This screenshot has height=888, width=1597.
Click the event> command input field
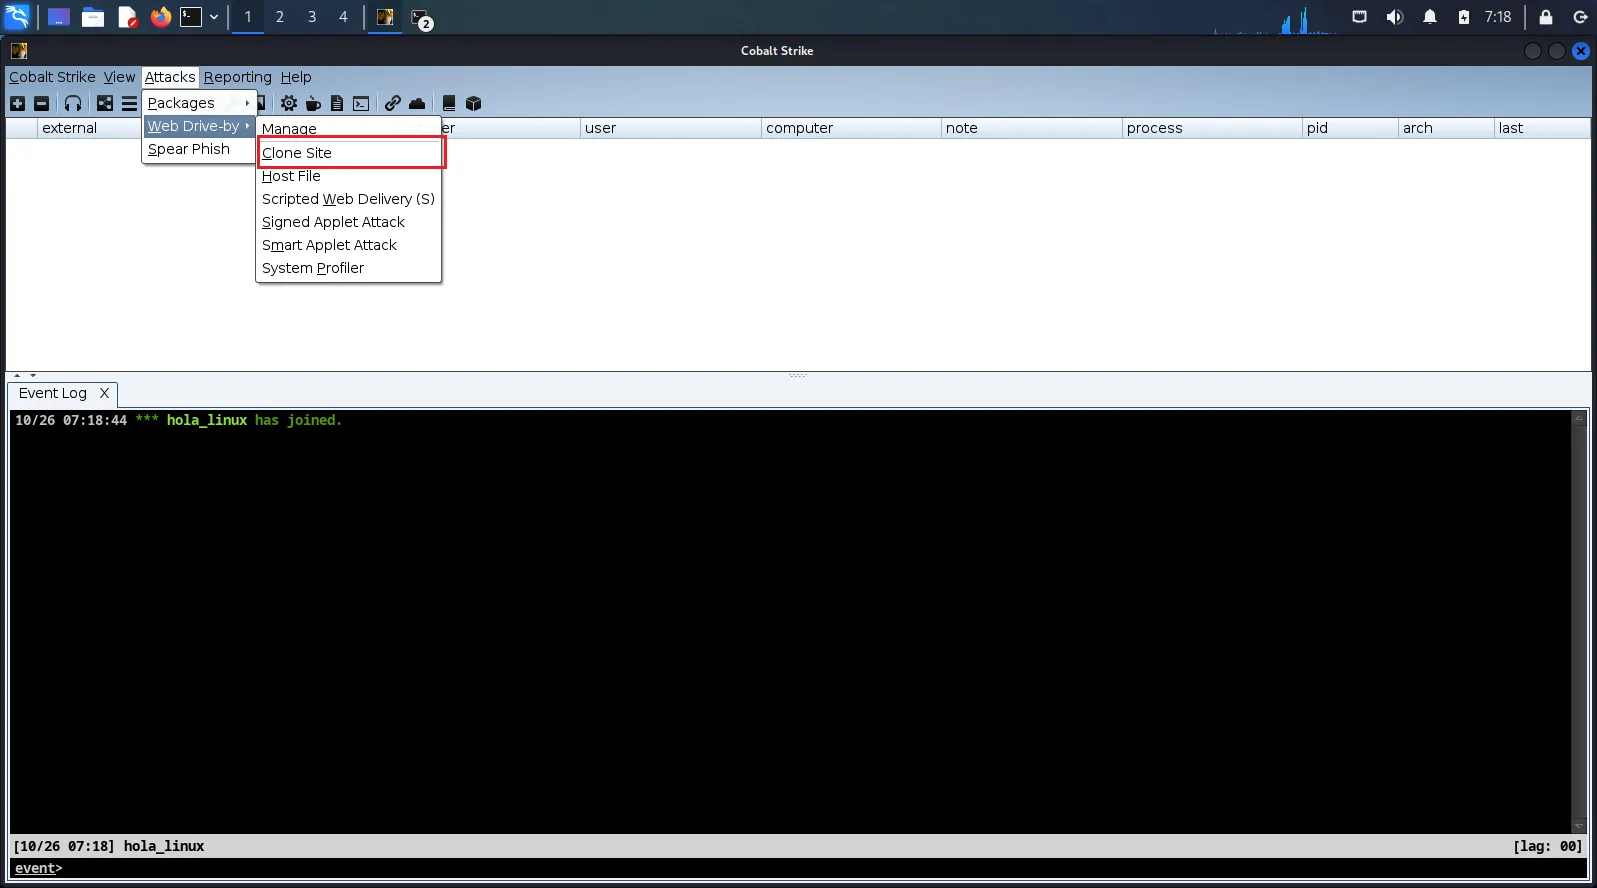pyautogui.click(x=800, y=868)
